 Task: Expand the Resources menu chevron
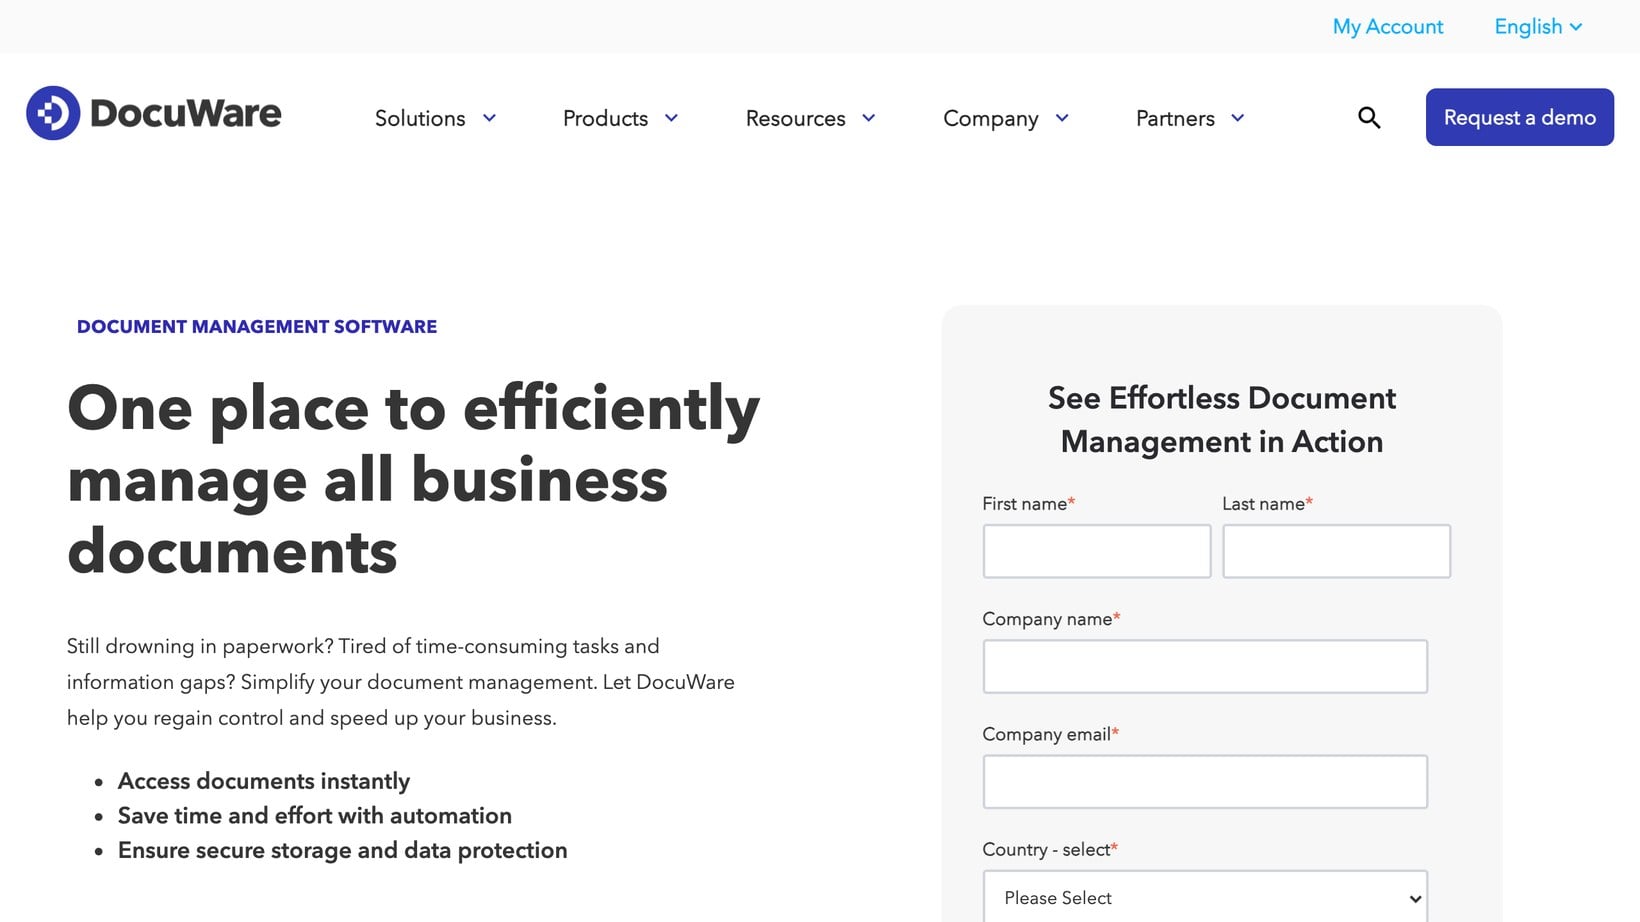point(868,118)
